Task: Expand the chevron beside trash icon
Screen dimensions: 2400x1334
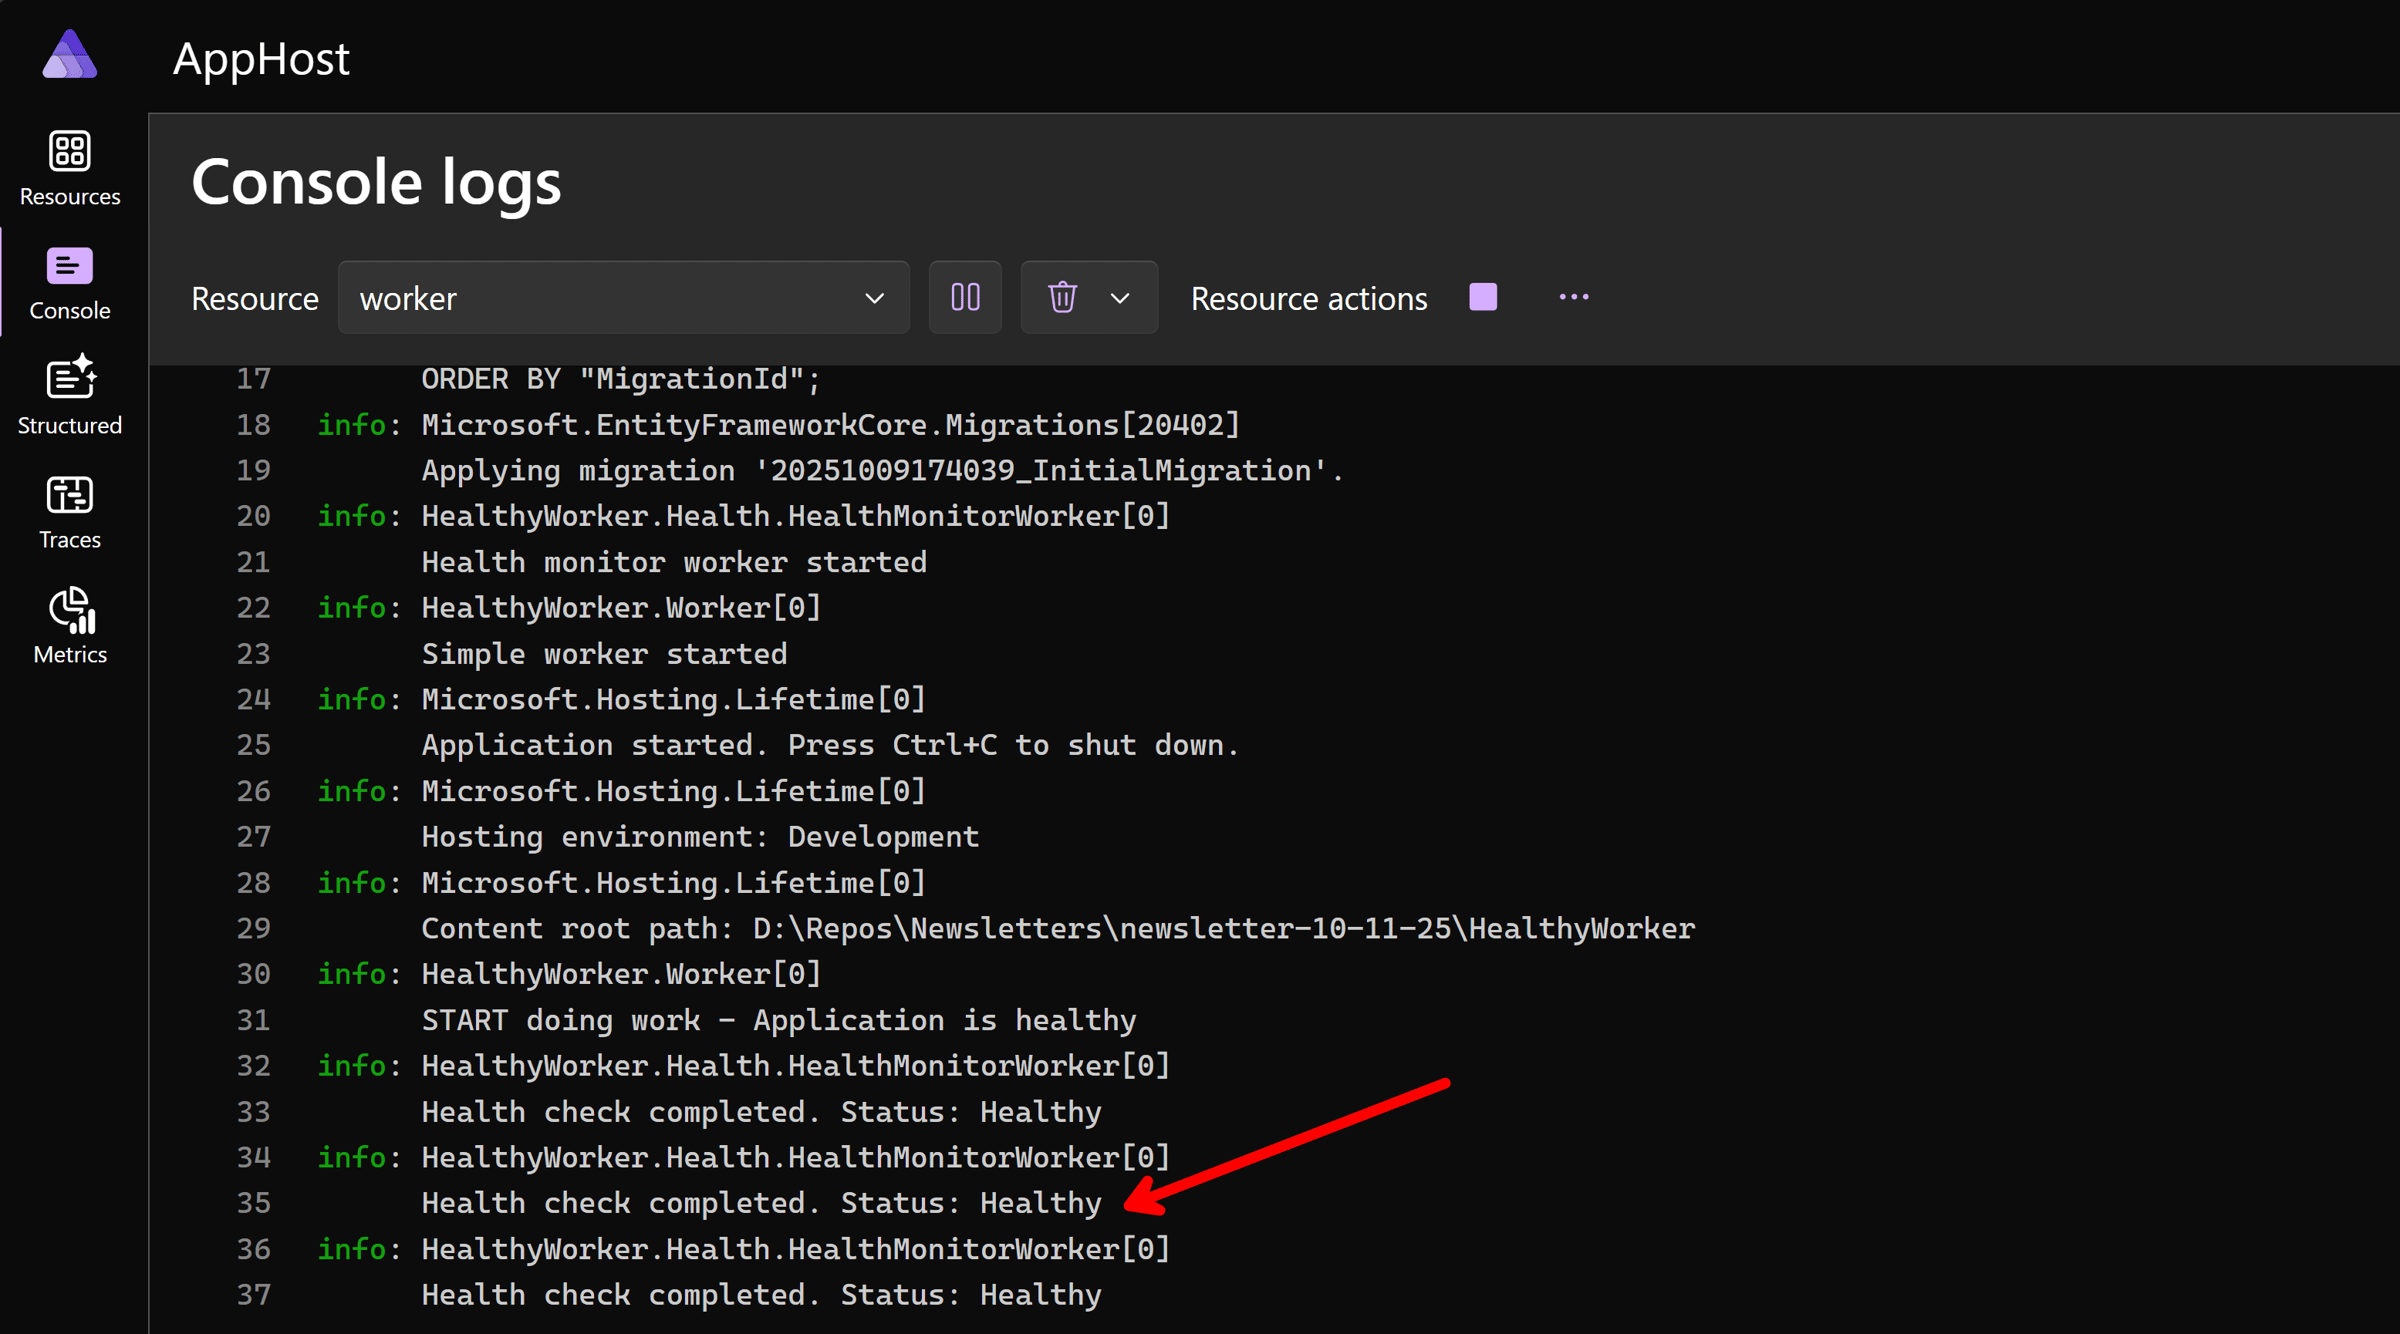Action: coord(1120,298)
